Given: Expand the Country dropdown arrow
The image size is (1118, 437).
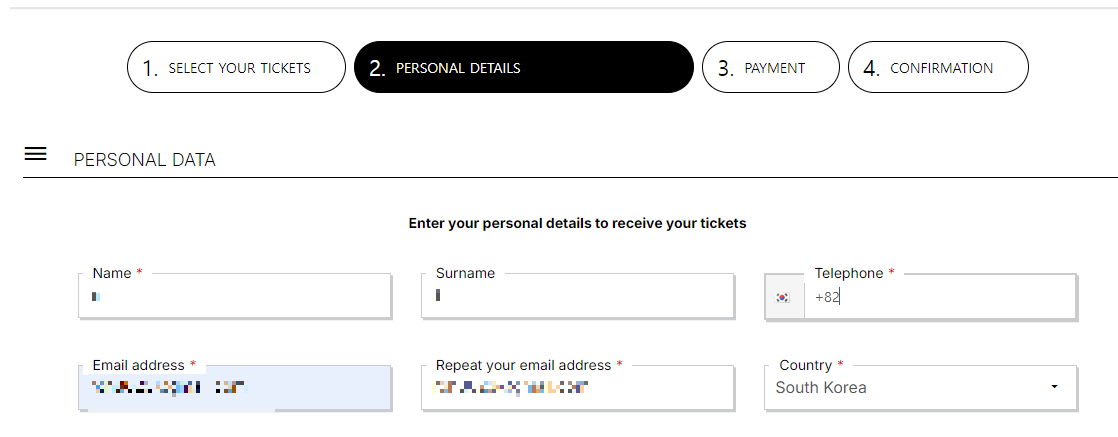Looking at the screenshot, I should point(1054,388).
